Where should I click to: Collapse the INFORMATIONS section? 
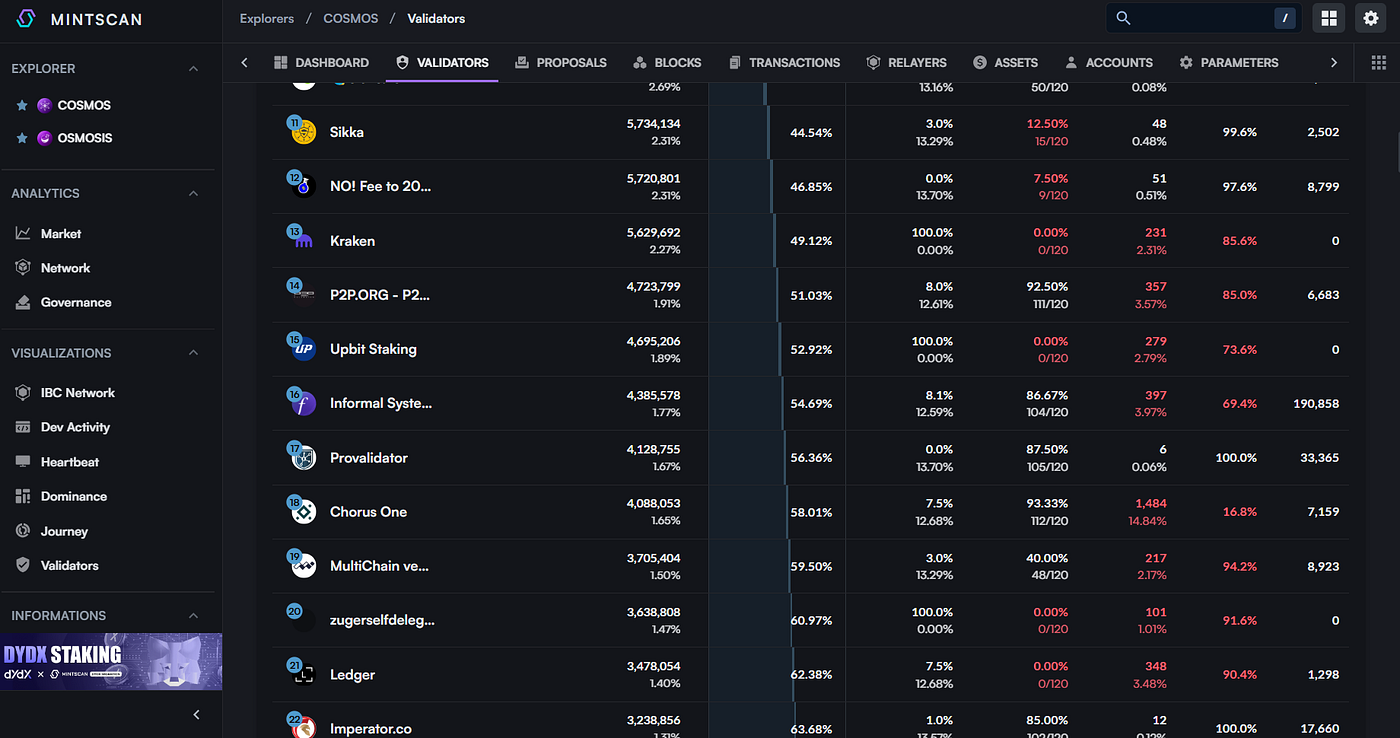193,616
